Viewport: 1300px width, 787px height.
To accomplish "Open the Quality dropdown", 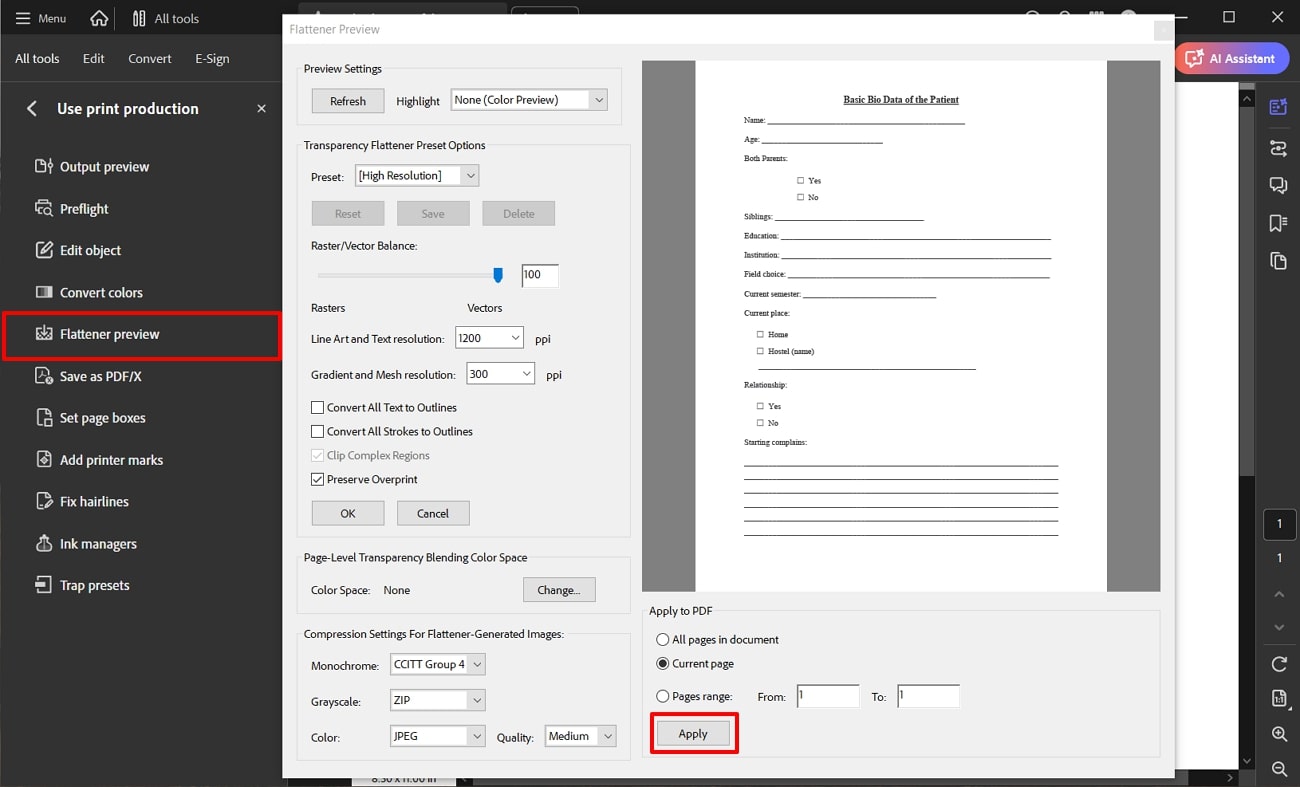I will pyautogui.click(x=580, y=736).
